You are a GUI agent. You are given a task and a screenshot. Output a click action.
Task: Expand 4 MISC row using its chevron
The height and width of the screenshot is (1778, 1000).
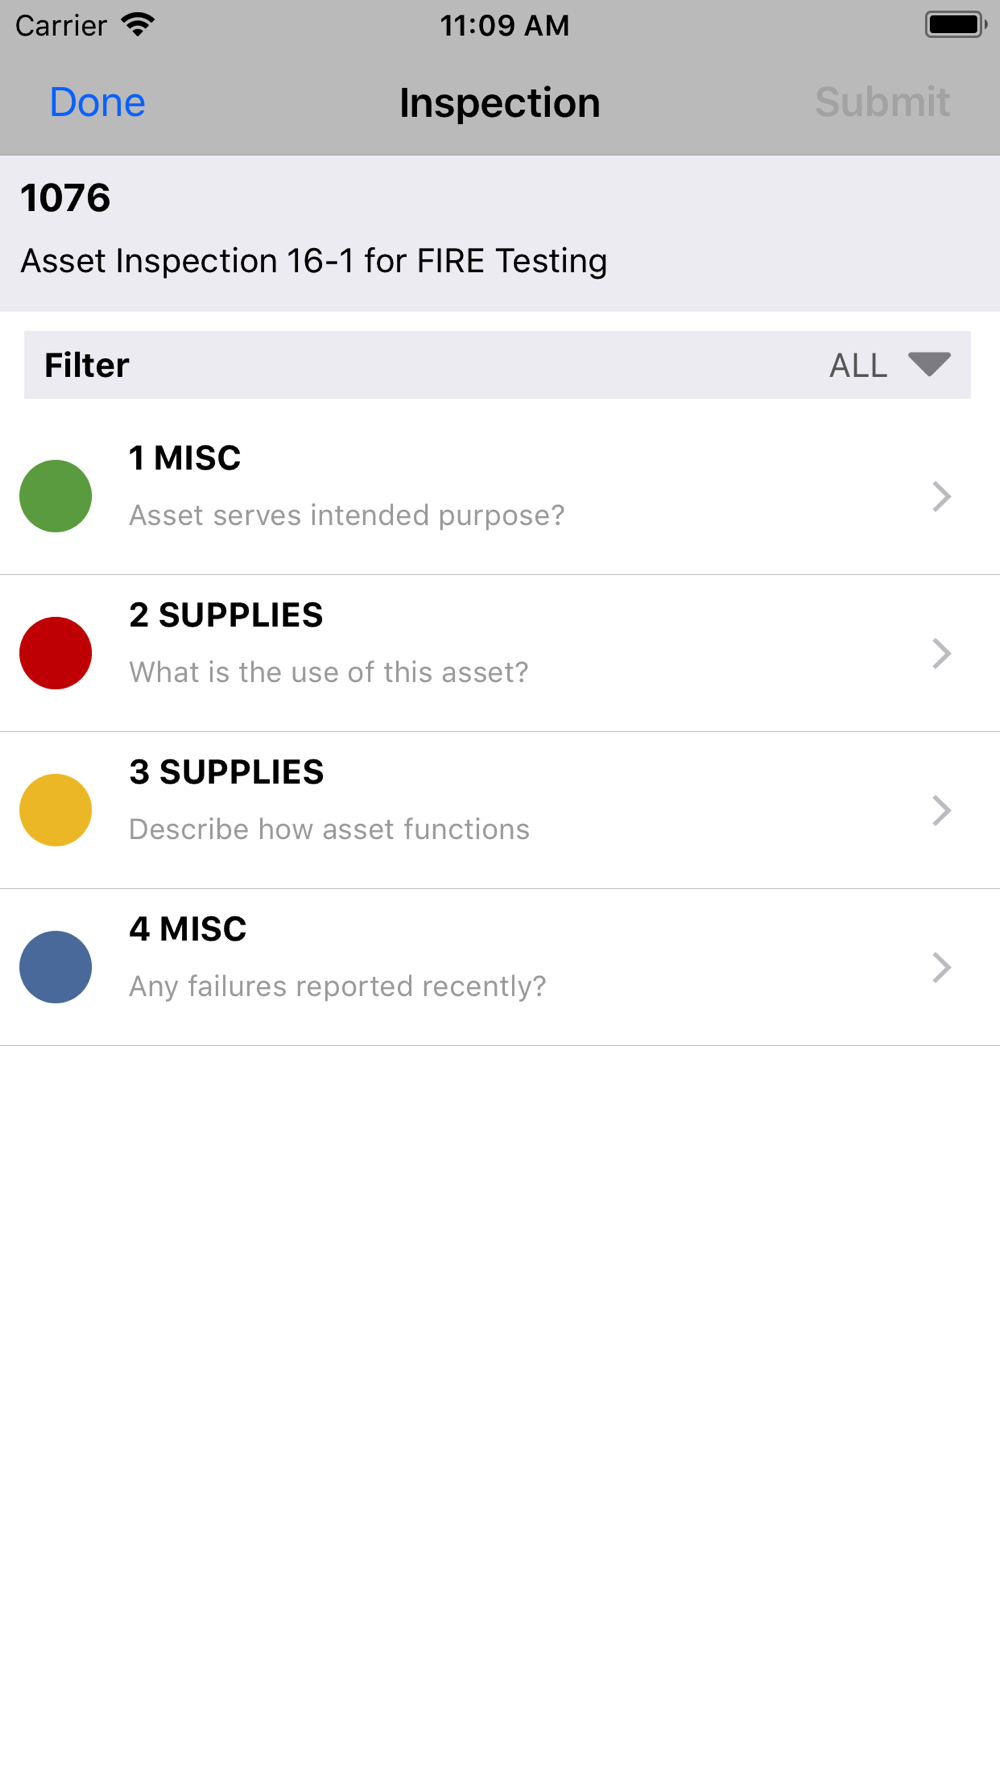[x=941, y=967]
